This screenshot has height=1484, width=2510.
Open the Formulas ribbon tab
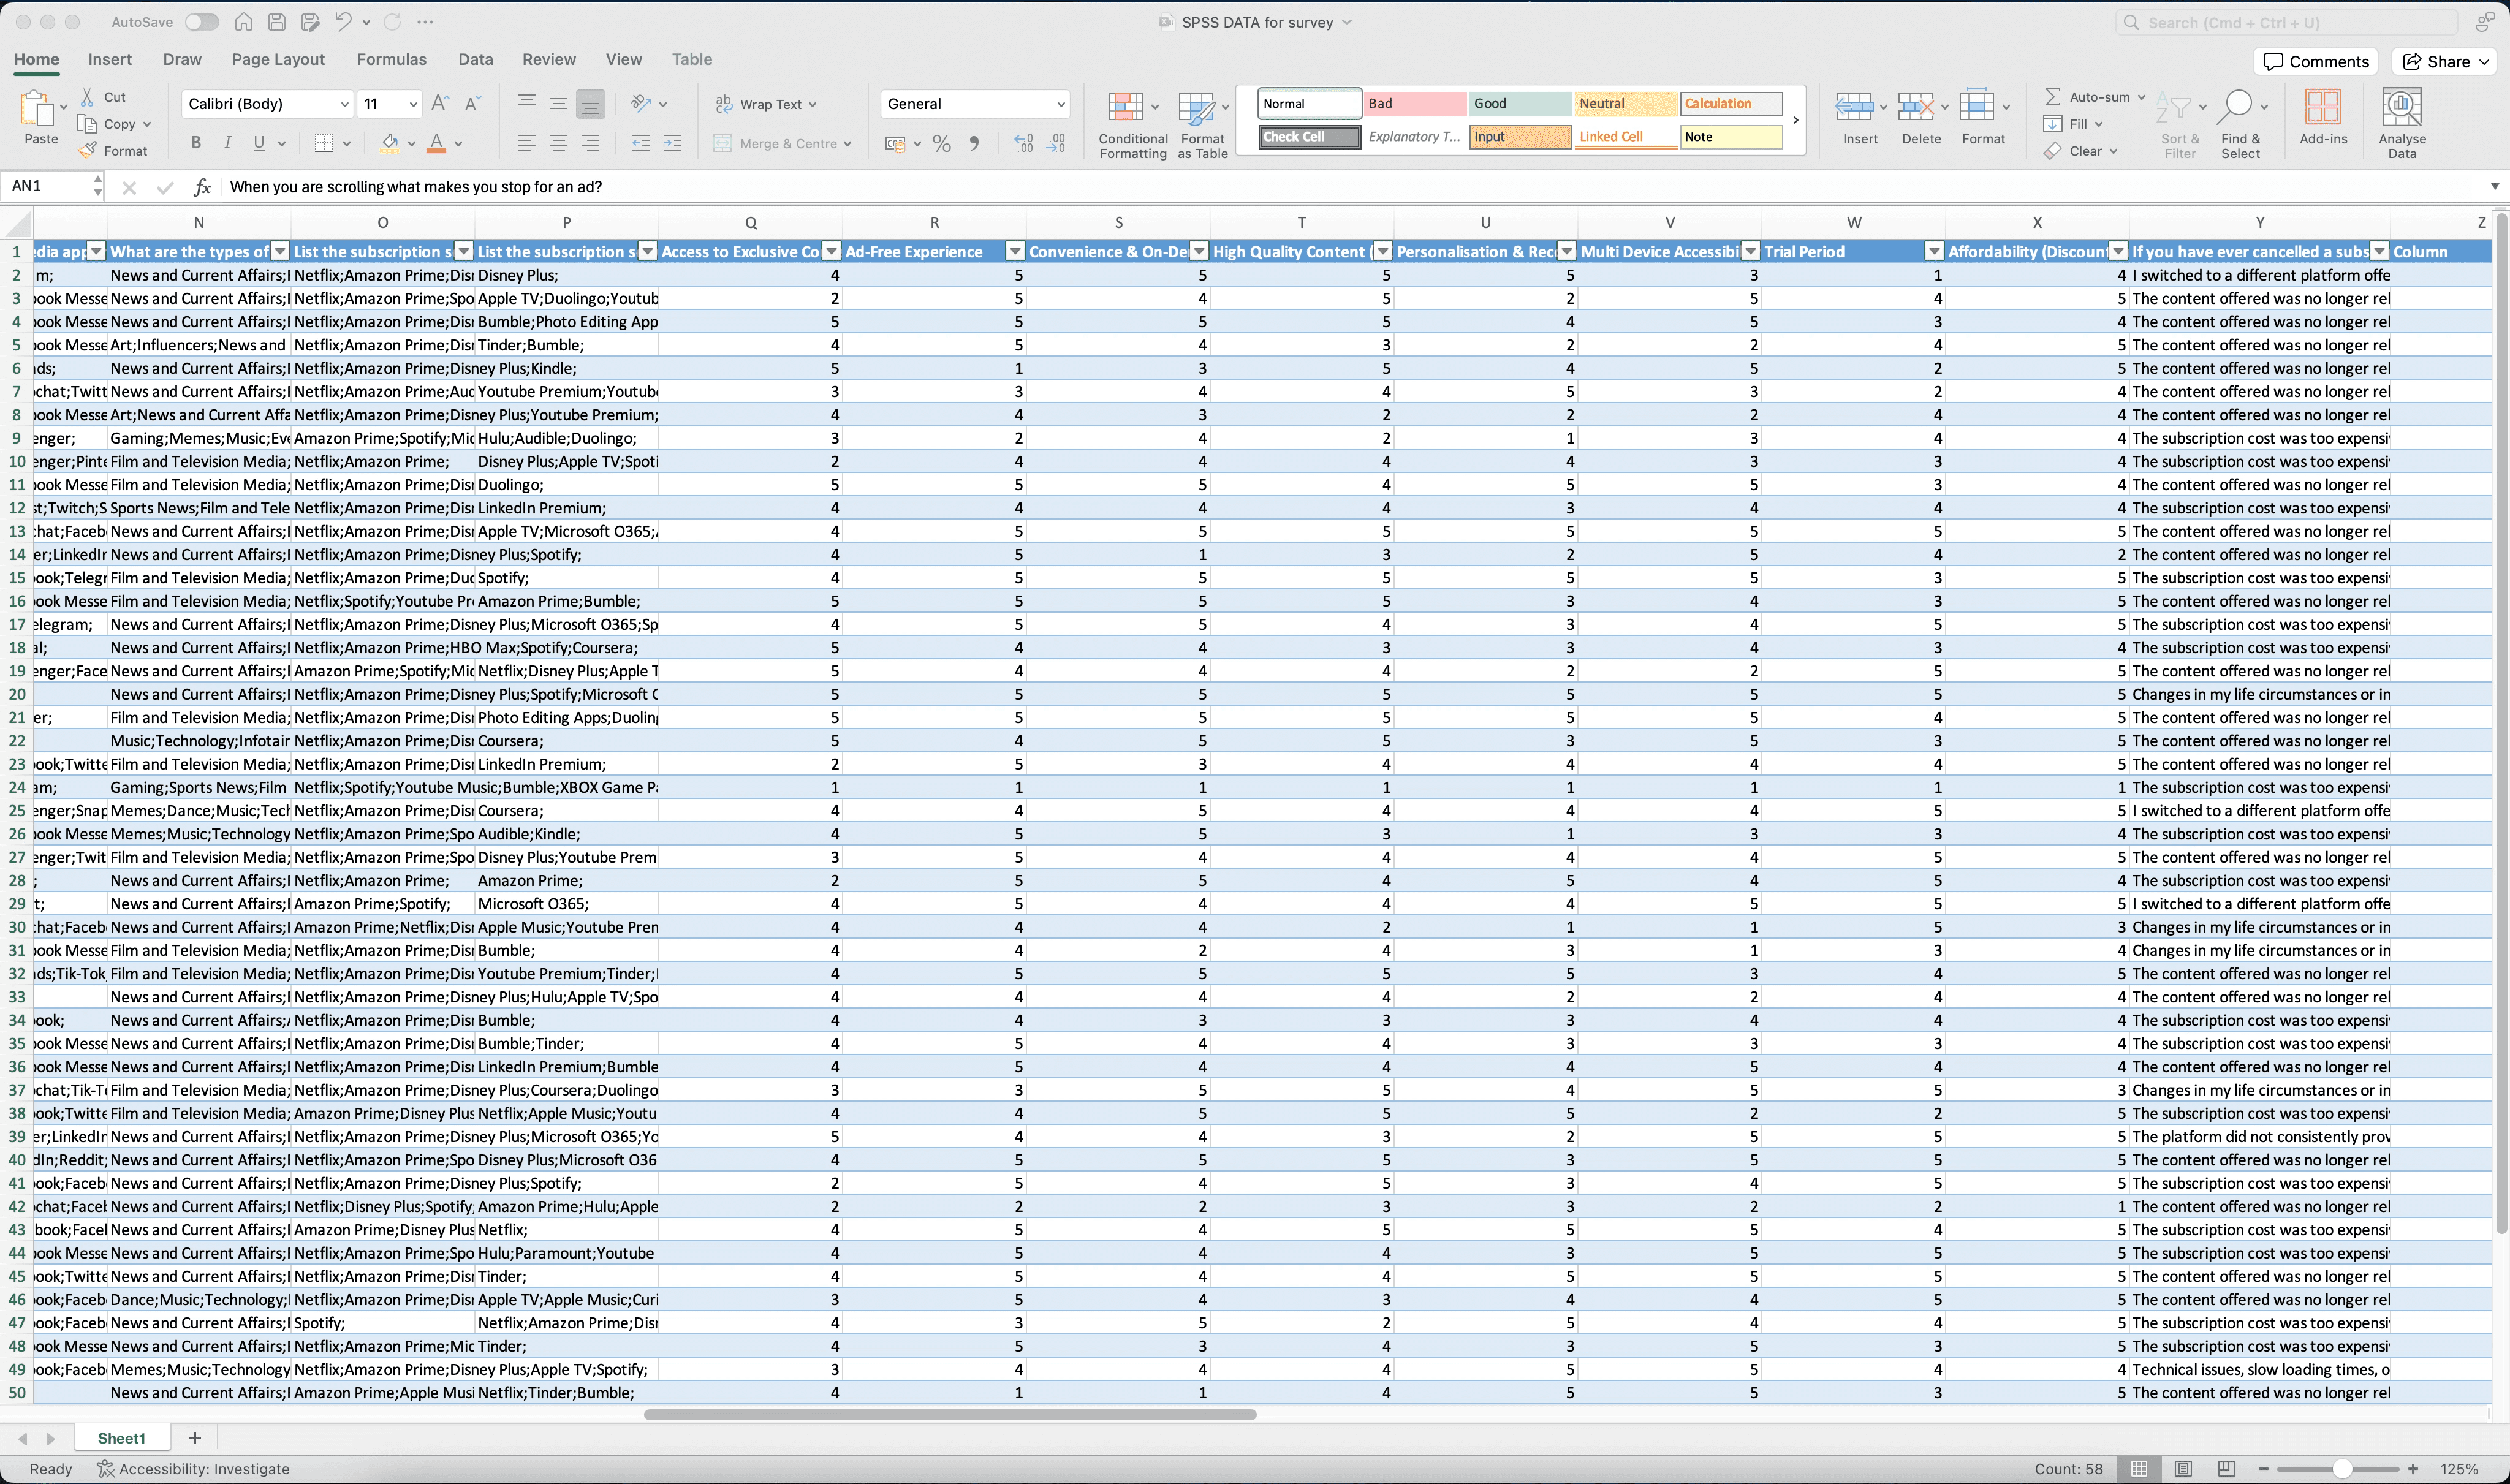click(391, 59)
